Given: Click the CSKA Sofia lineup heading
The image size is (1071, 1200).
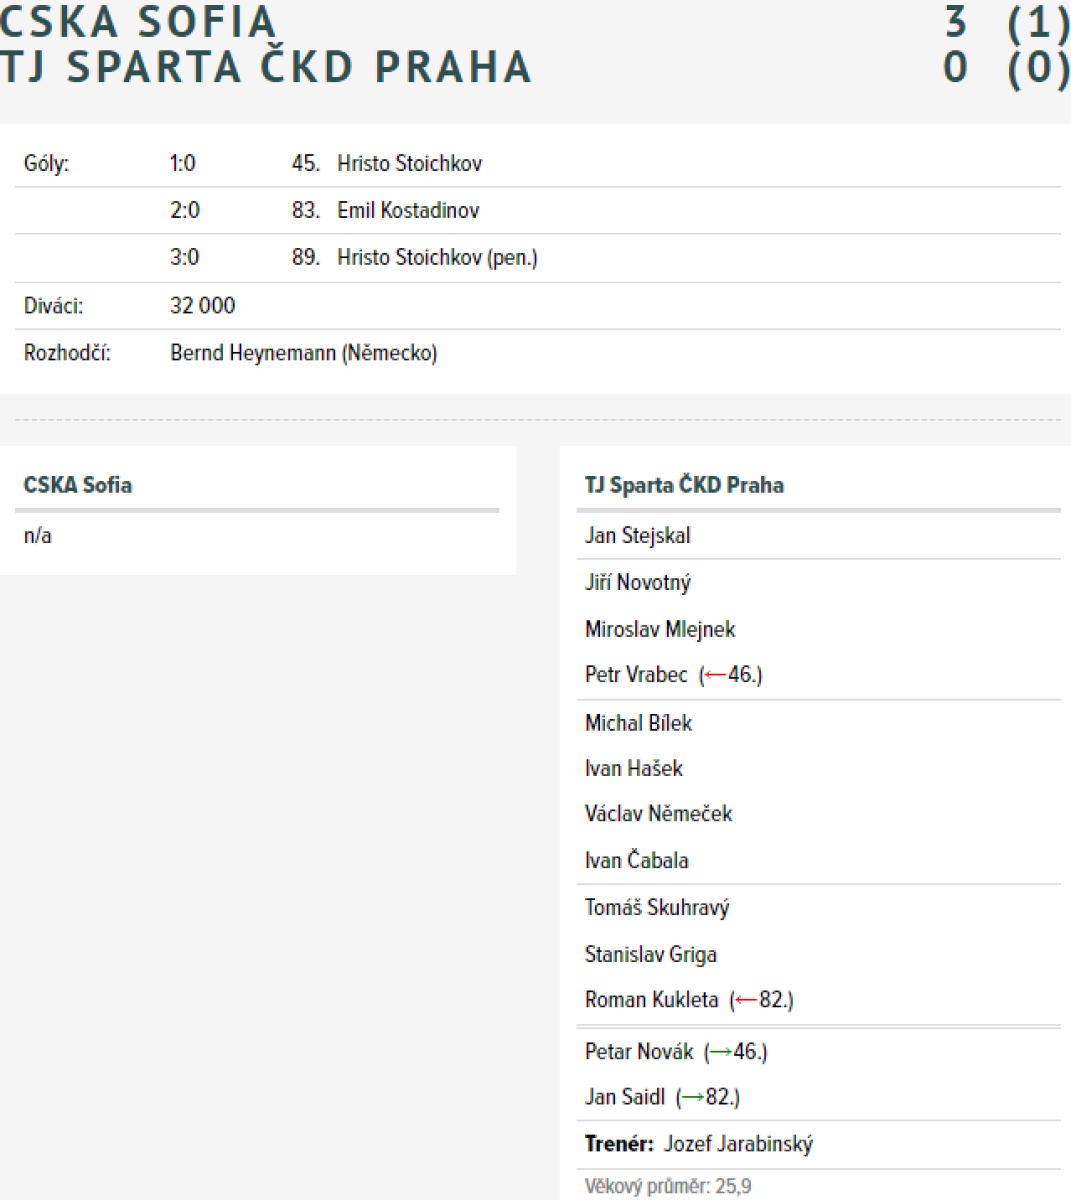Looking at the screenshot, I should coord(78,485).
